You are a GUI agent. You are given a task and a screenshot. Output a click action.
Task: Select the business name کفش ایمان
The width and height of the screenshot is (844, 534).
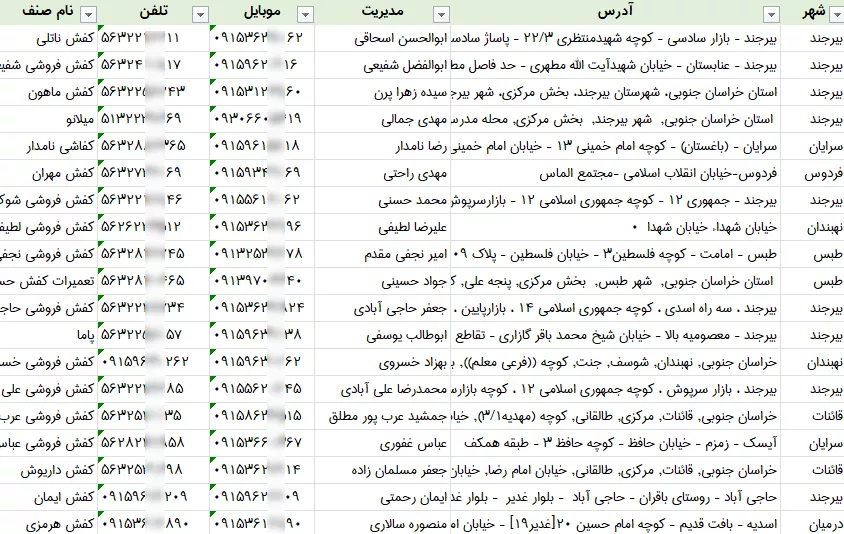click(x=48, y=497)
